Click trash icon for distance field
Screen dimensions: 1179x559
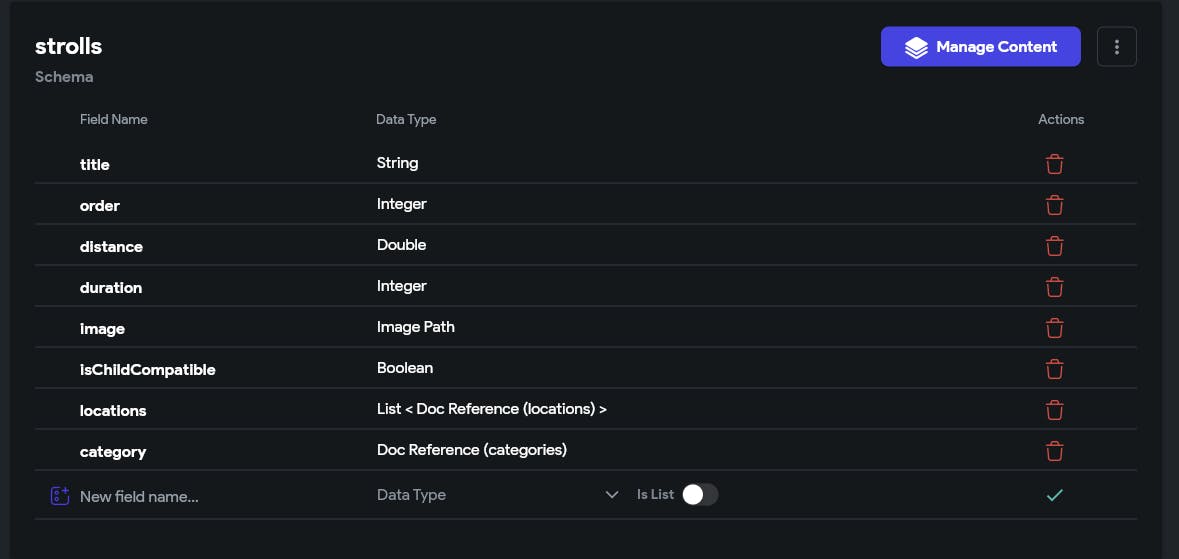pos(1054,246)
